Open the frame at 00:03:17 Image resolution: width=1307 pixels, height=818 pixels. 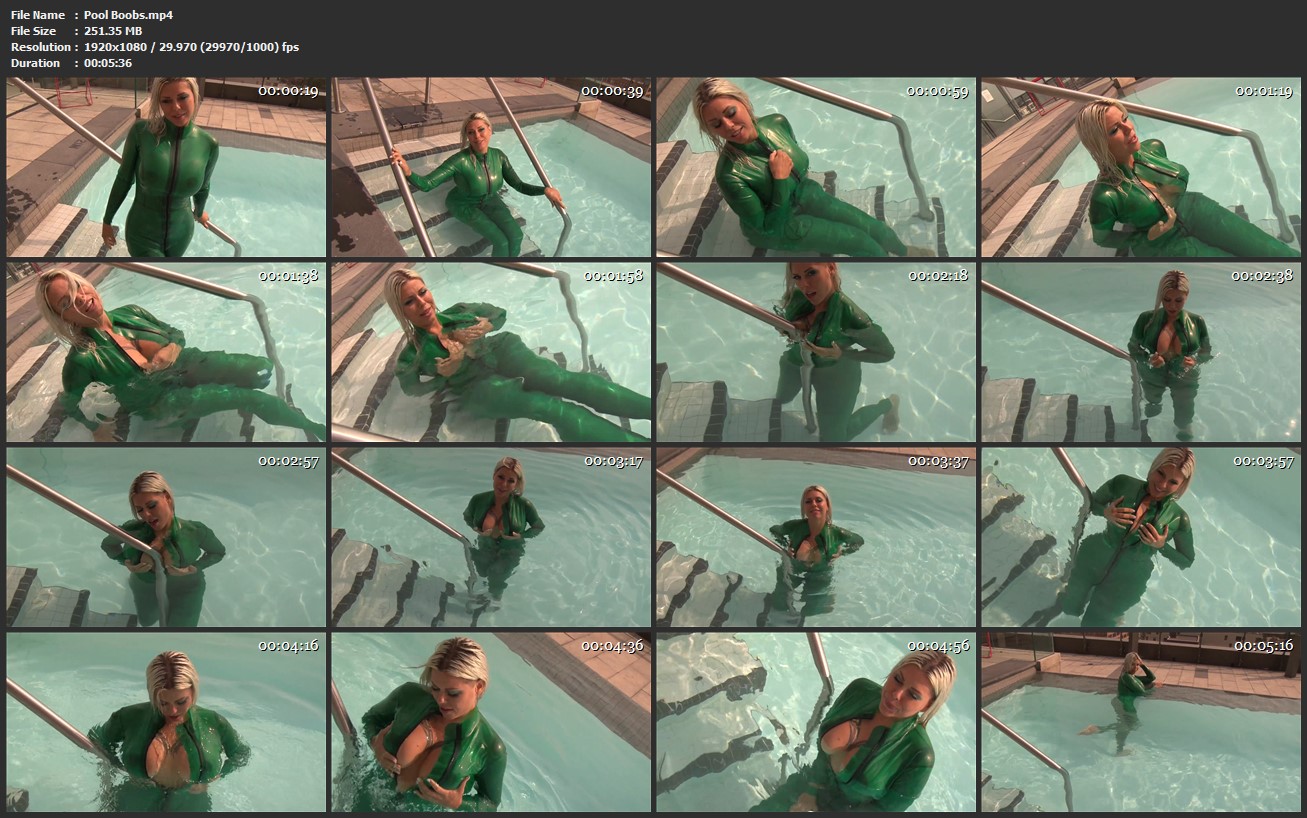pyautogui.click(x=491, y=537)
